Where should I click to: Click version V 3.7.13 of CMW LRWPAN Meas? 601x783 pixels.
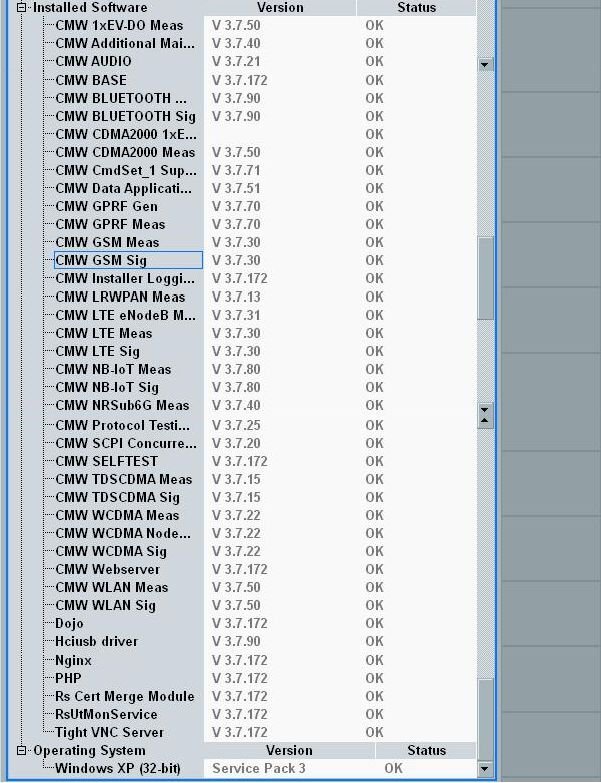236,297
